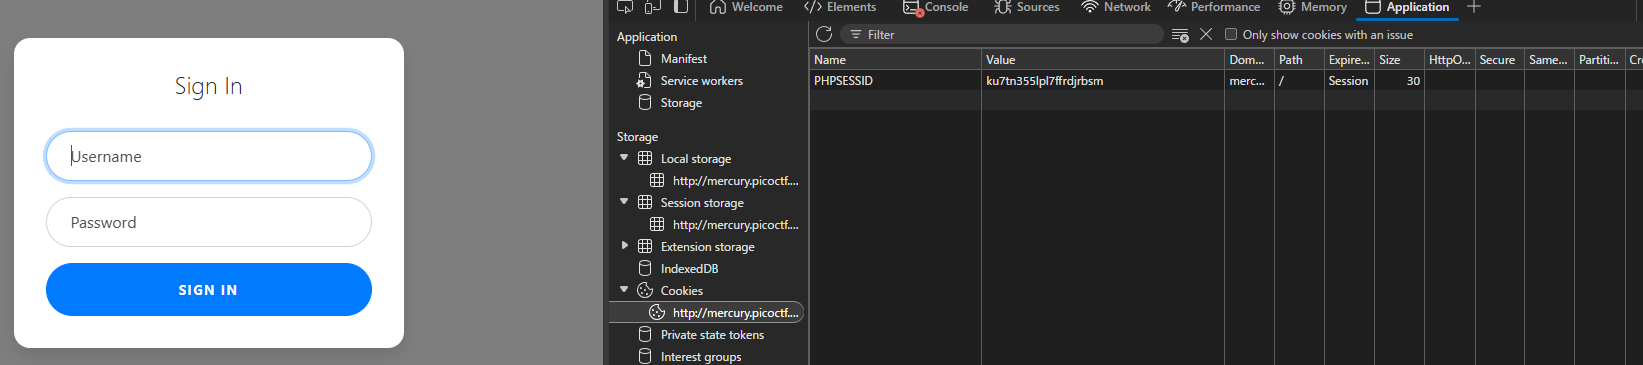The width and height of the screenshot is (1643, 365).
Task: Sort cookies by Name column
Action: 895,60
